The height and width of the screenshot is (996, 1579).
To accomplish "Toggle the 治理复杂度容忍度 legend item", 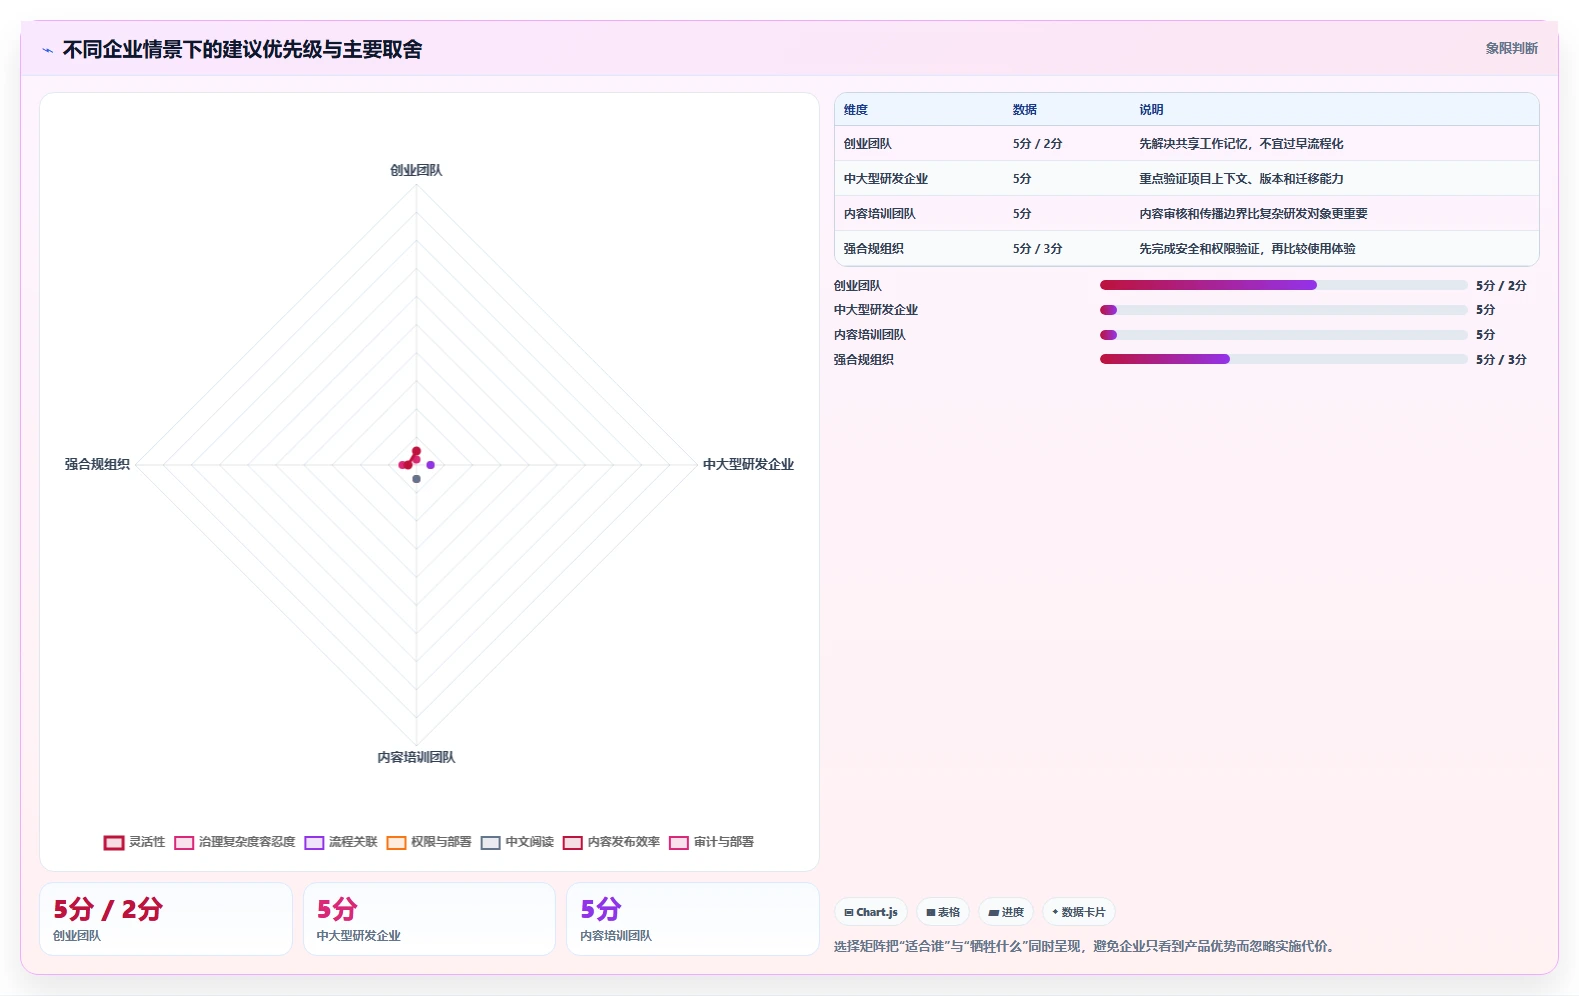I will pos(236,842).
